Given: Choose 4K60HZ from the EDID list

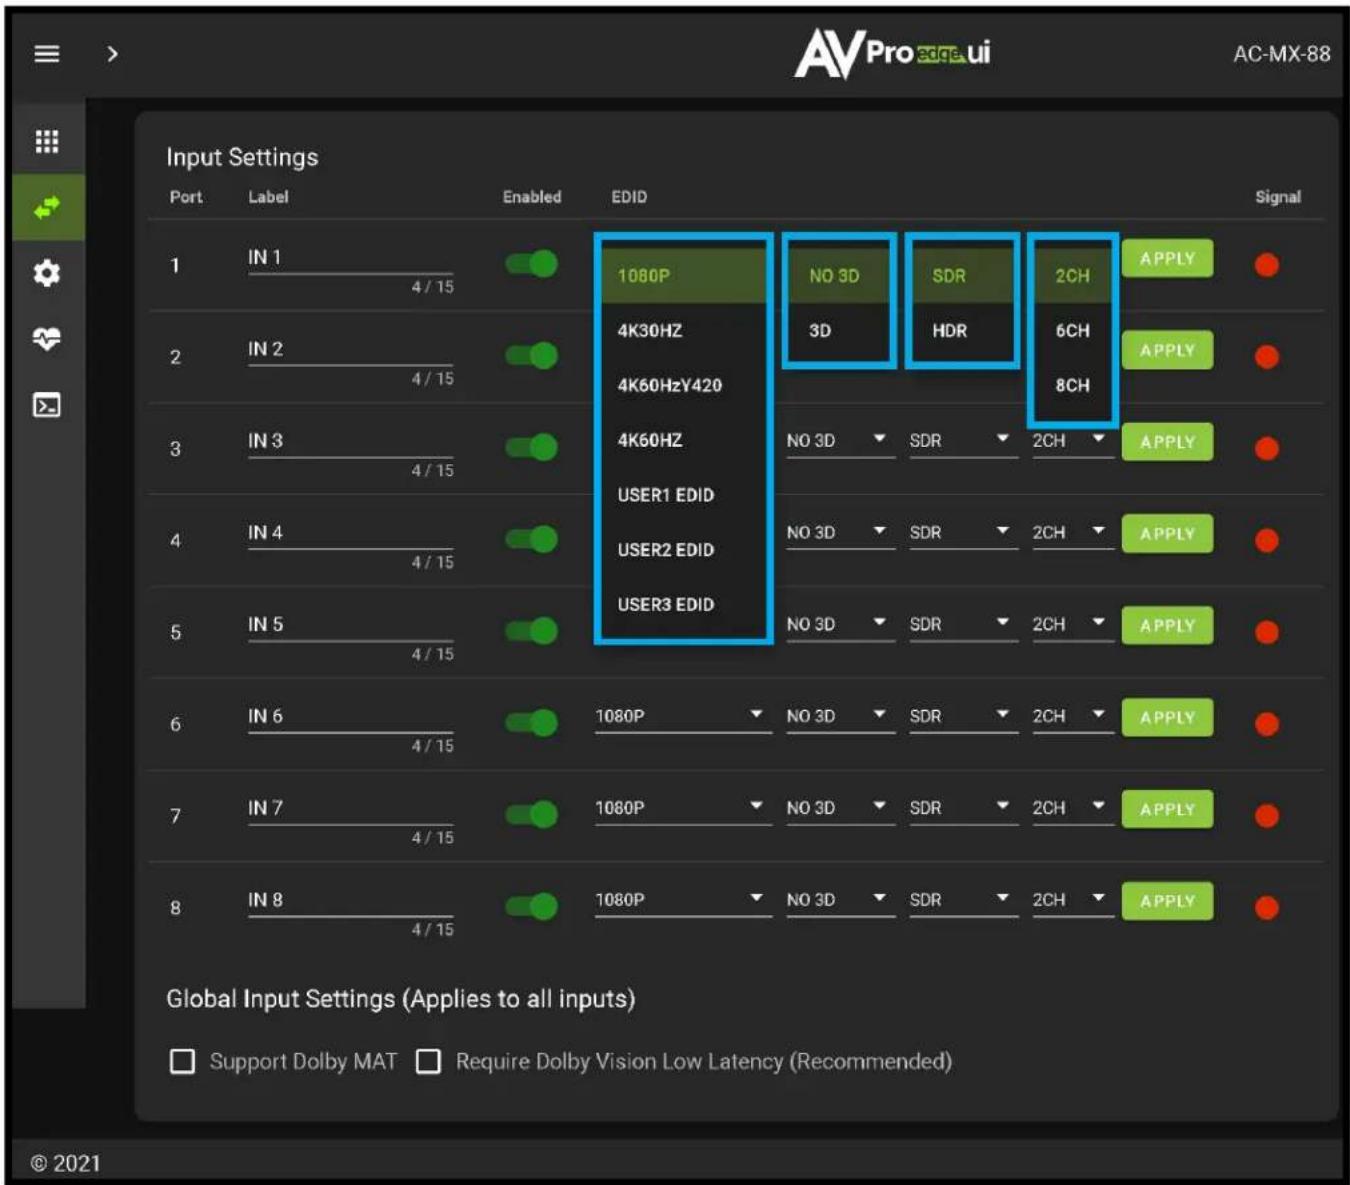Looking at the screenshot, I should click(683, 440).
